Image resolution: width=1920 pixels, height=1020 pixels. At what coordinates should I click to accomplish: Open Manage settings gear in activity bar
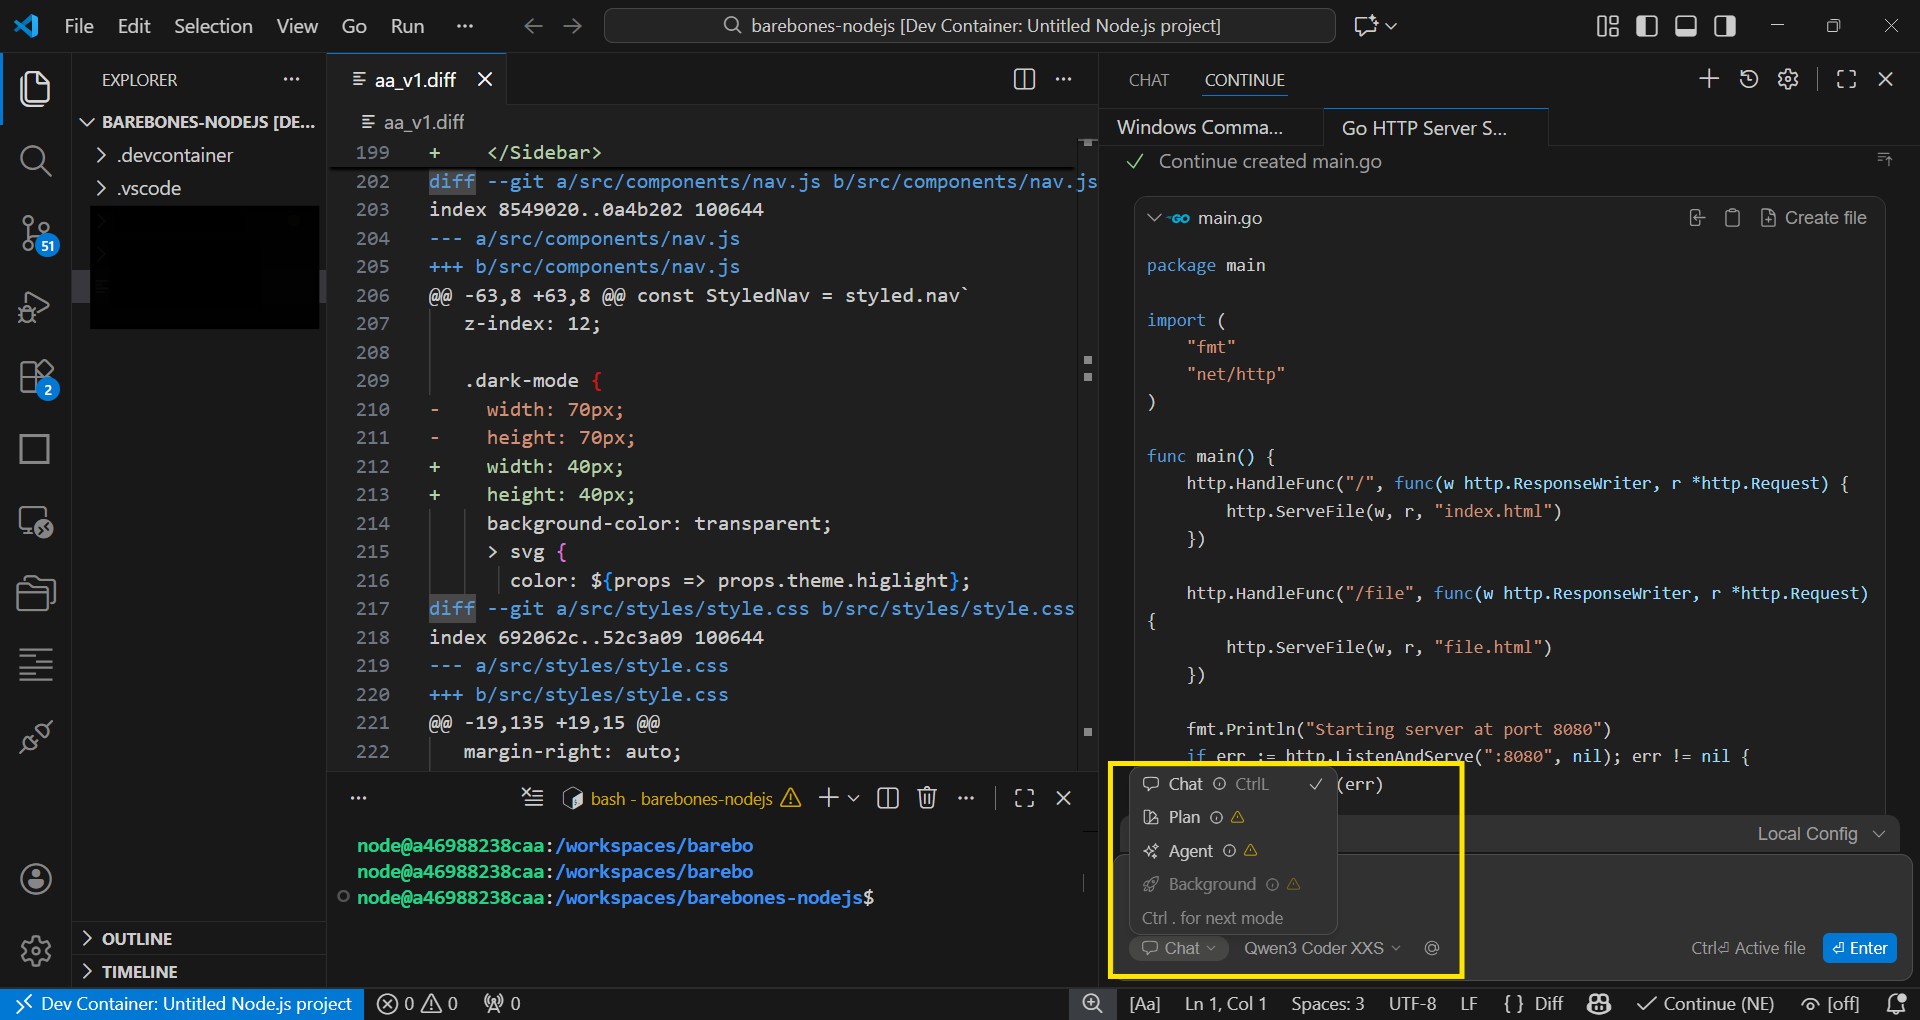[x=36, y=950]
